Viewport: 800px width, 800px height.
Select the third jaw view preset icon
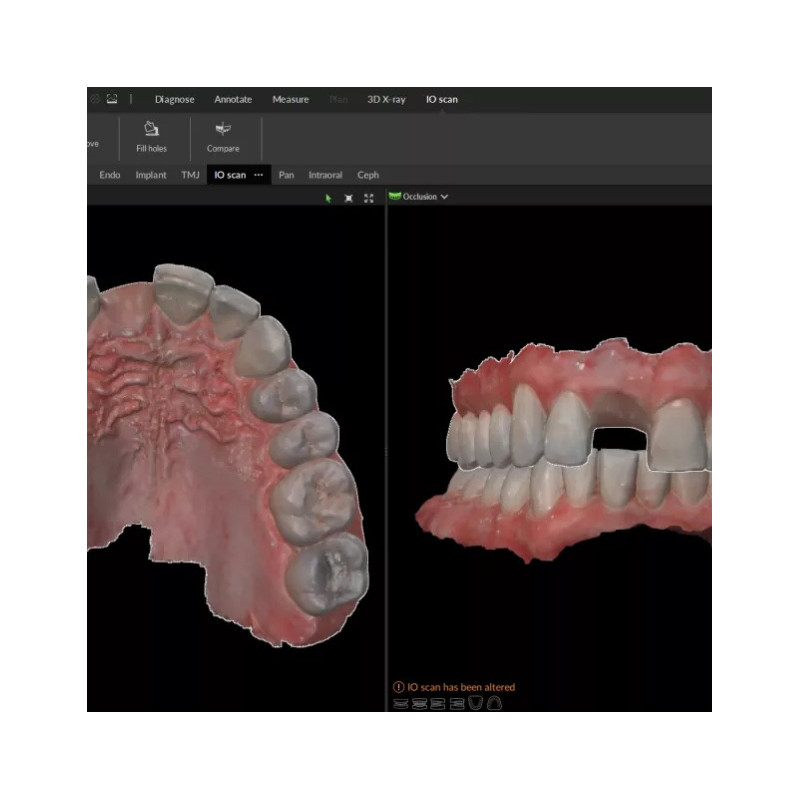(438, 703)
